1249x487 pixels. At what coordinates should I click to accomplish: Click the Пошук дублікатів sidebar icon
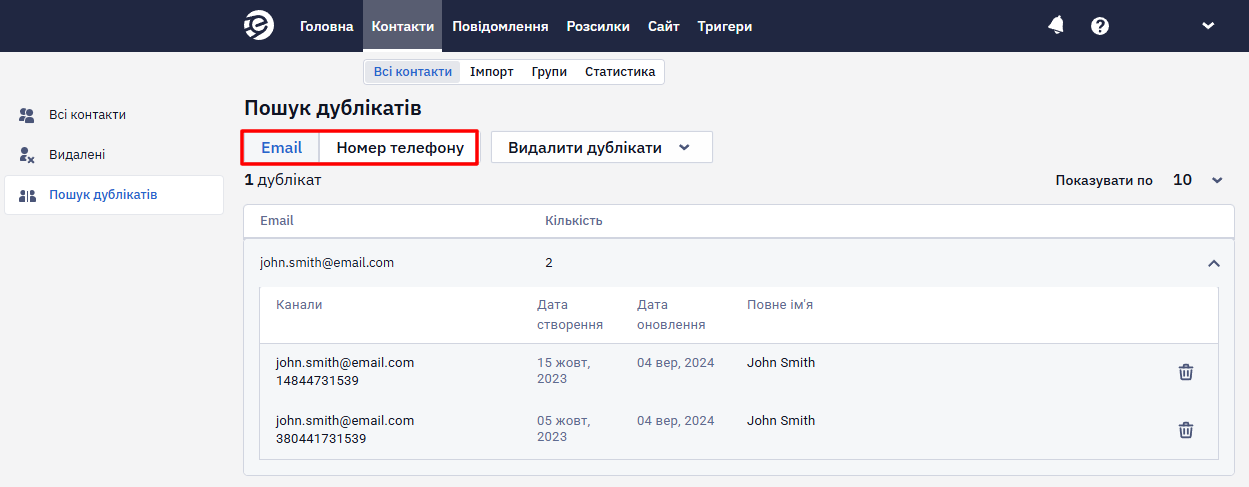point(27,195)
